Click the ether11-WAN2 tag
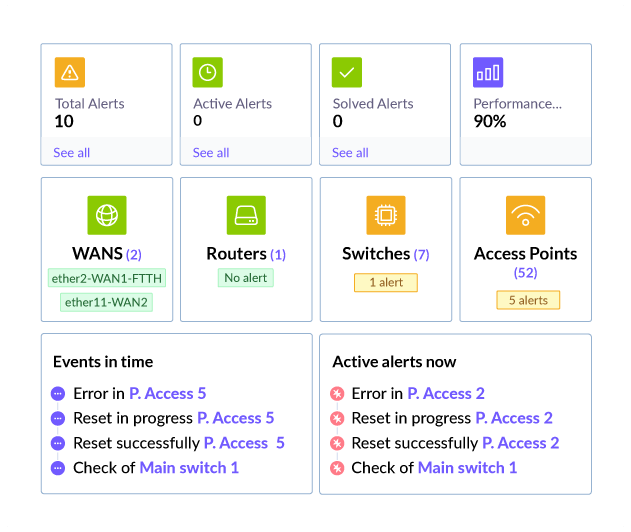This screenshot has height=532, width=631. pos(106,302)
